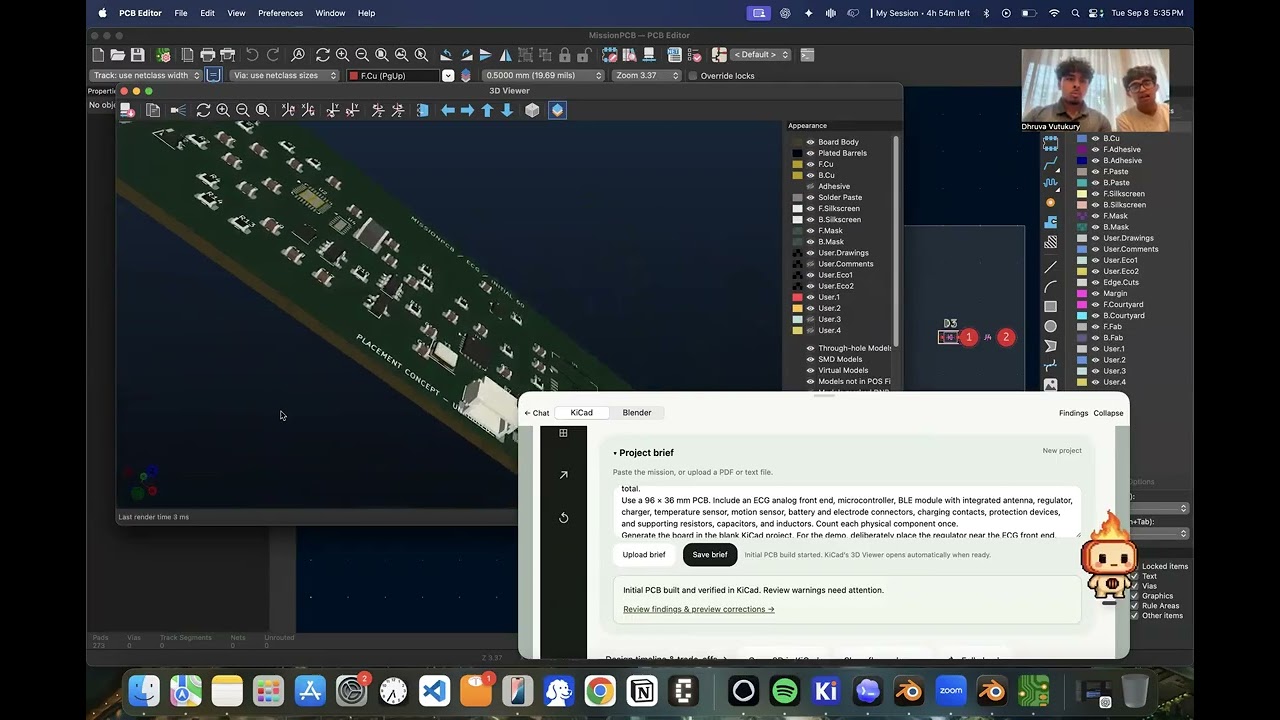Go back to Chat in the panel
The height and width of the screenshot is (720, 1280).
click(x=537, y=413)
